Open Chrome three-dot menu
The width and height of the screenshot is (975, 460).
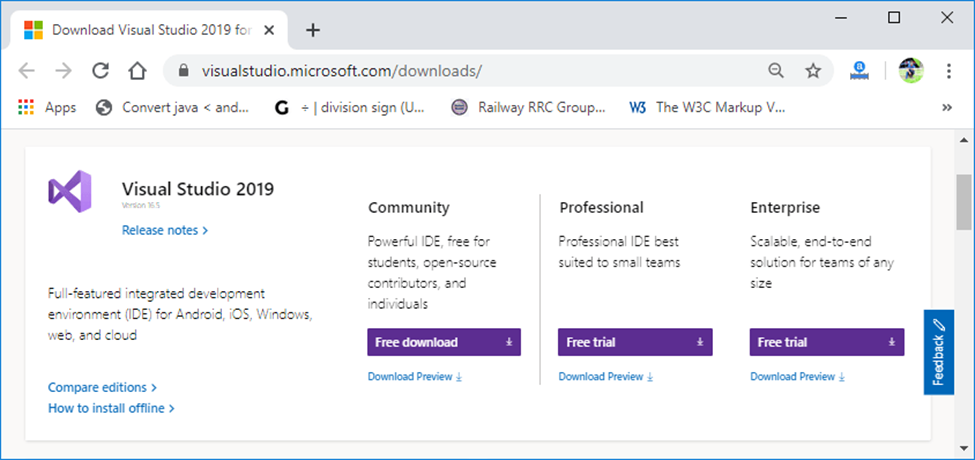click(x=949, y=71)
